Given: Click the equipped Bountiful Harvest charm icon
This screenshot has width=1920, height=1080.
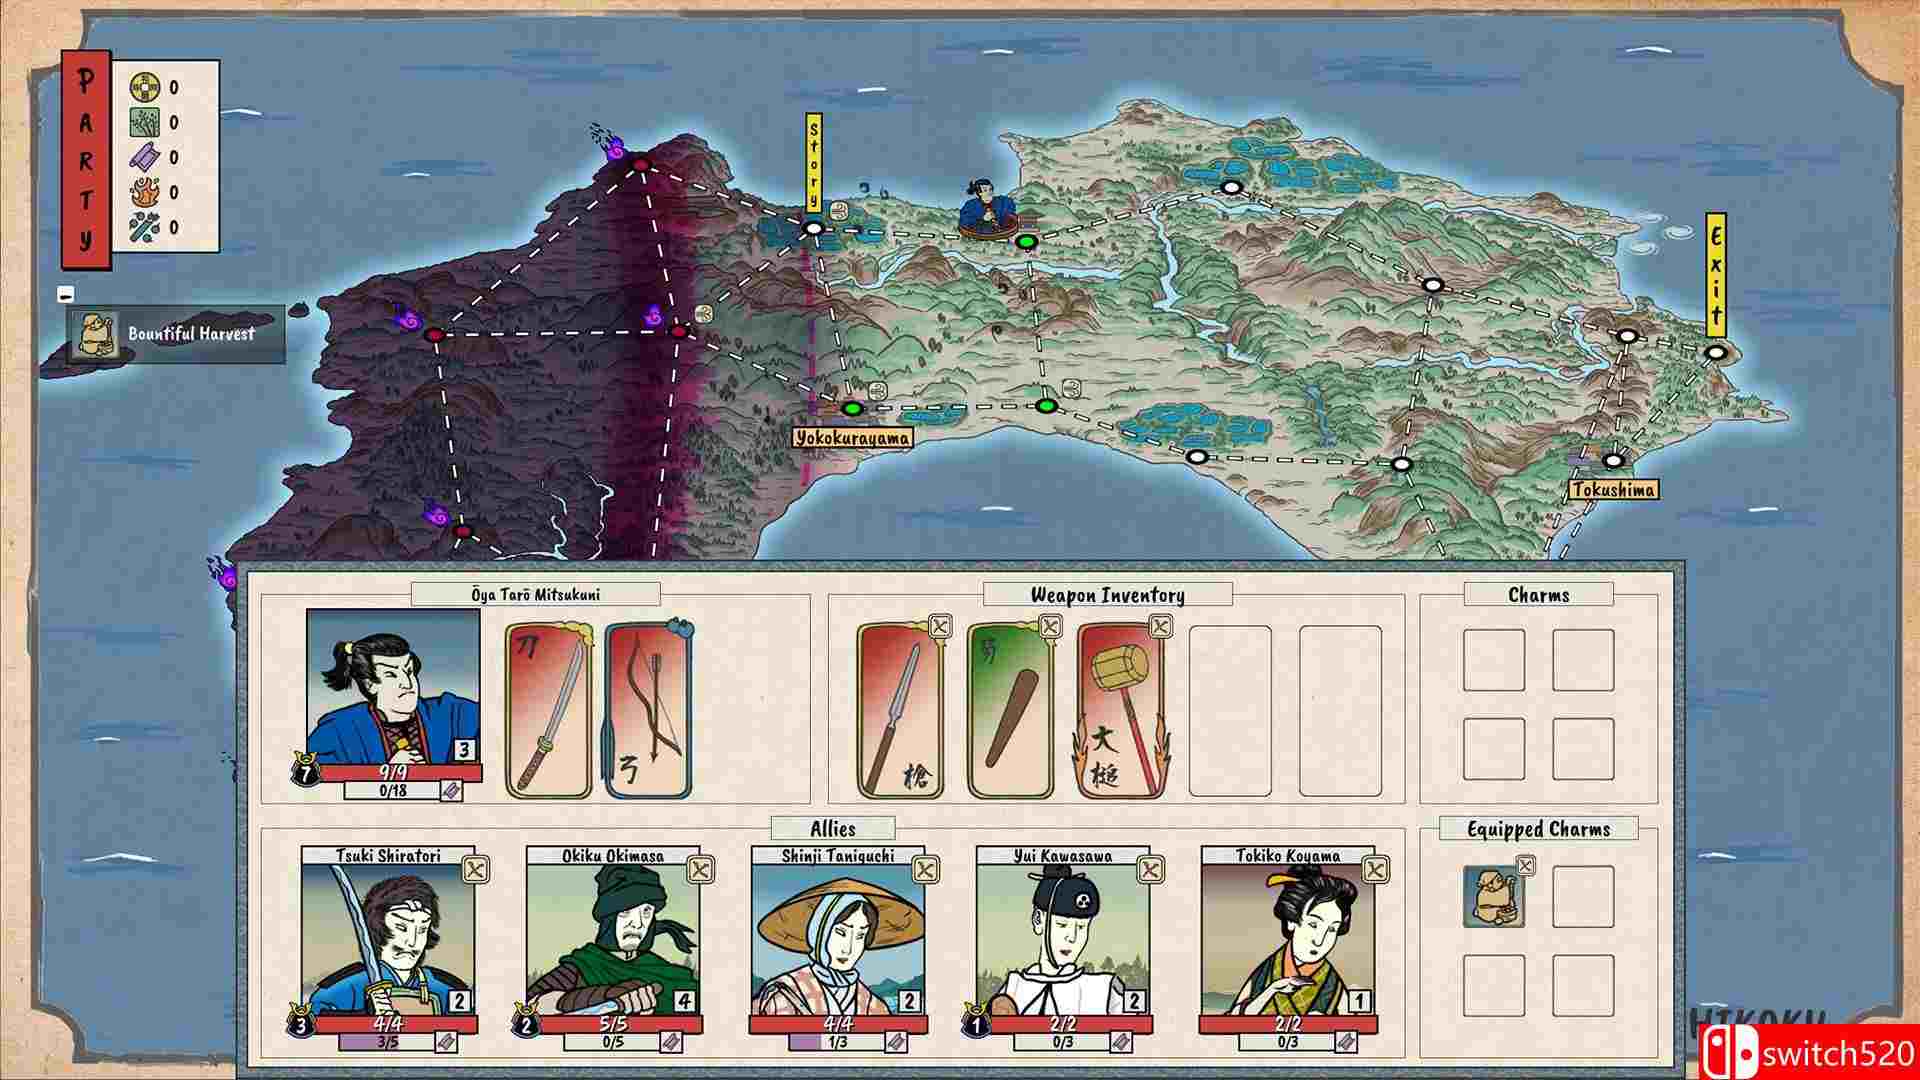Looking at the screenshot, I should point(1493,896).
